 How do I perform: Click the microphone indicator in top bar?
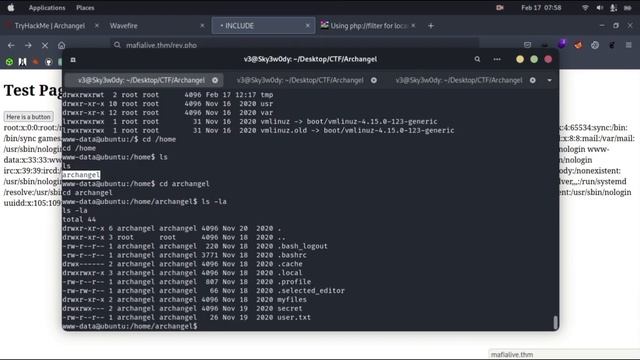click(x=613, y=8)
